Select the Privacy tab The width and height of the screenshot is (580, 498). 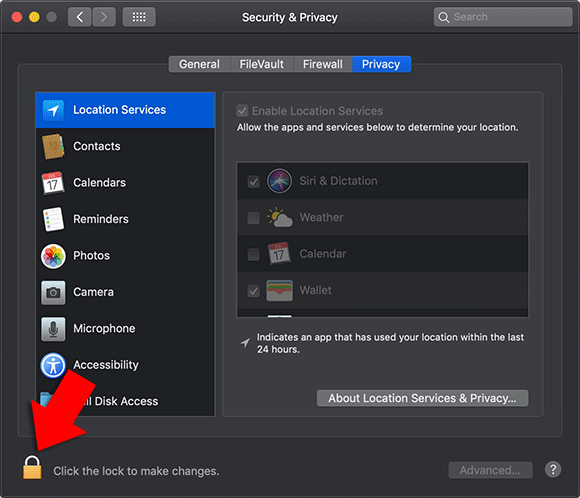click(x=381, y=64)
